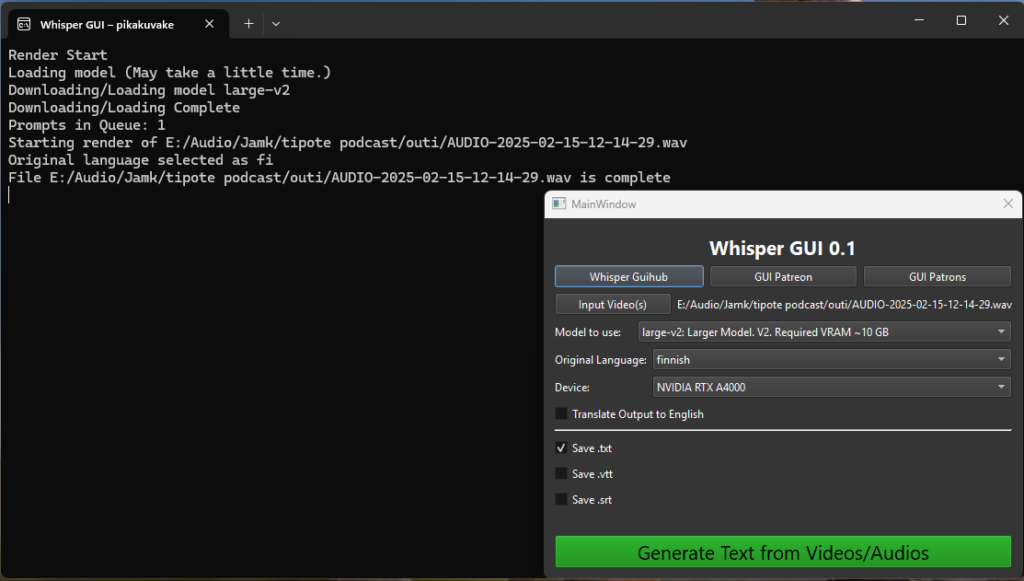The height and width of the screenshot is (581, 1024).
Task: Click the terminal icon on the pikakuvake tab
Action: click(24, 24)
